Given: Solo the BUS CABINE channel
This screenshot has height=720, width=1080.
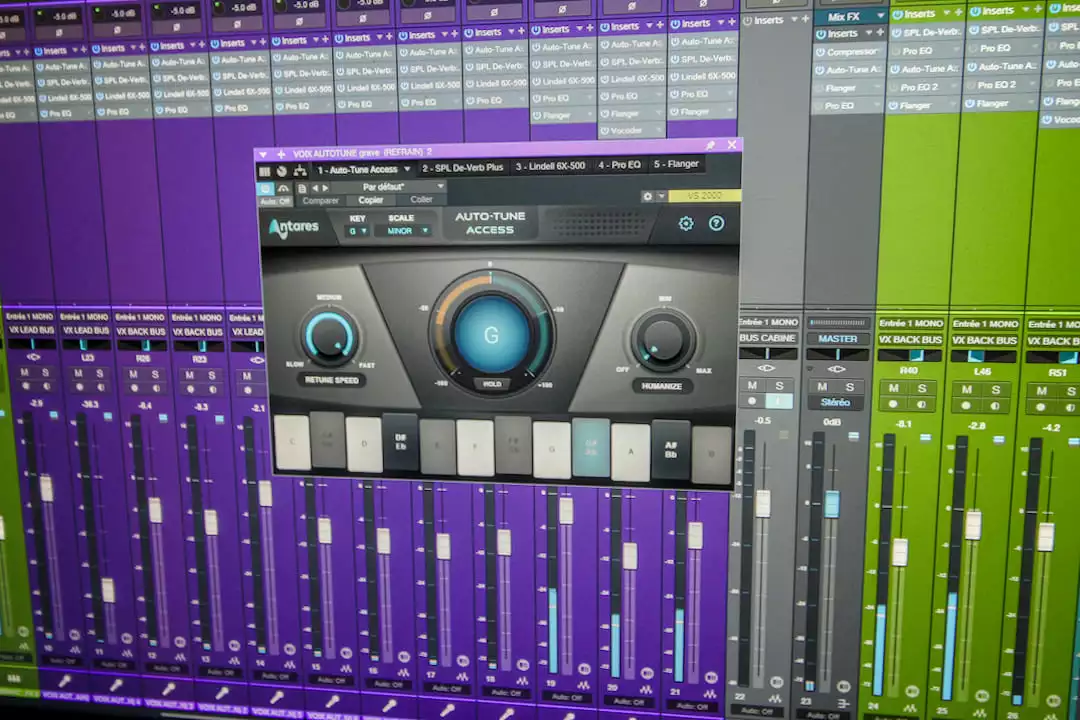Looking at the screenshot, I should 779,385.
